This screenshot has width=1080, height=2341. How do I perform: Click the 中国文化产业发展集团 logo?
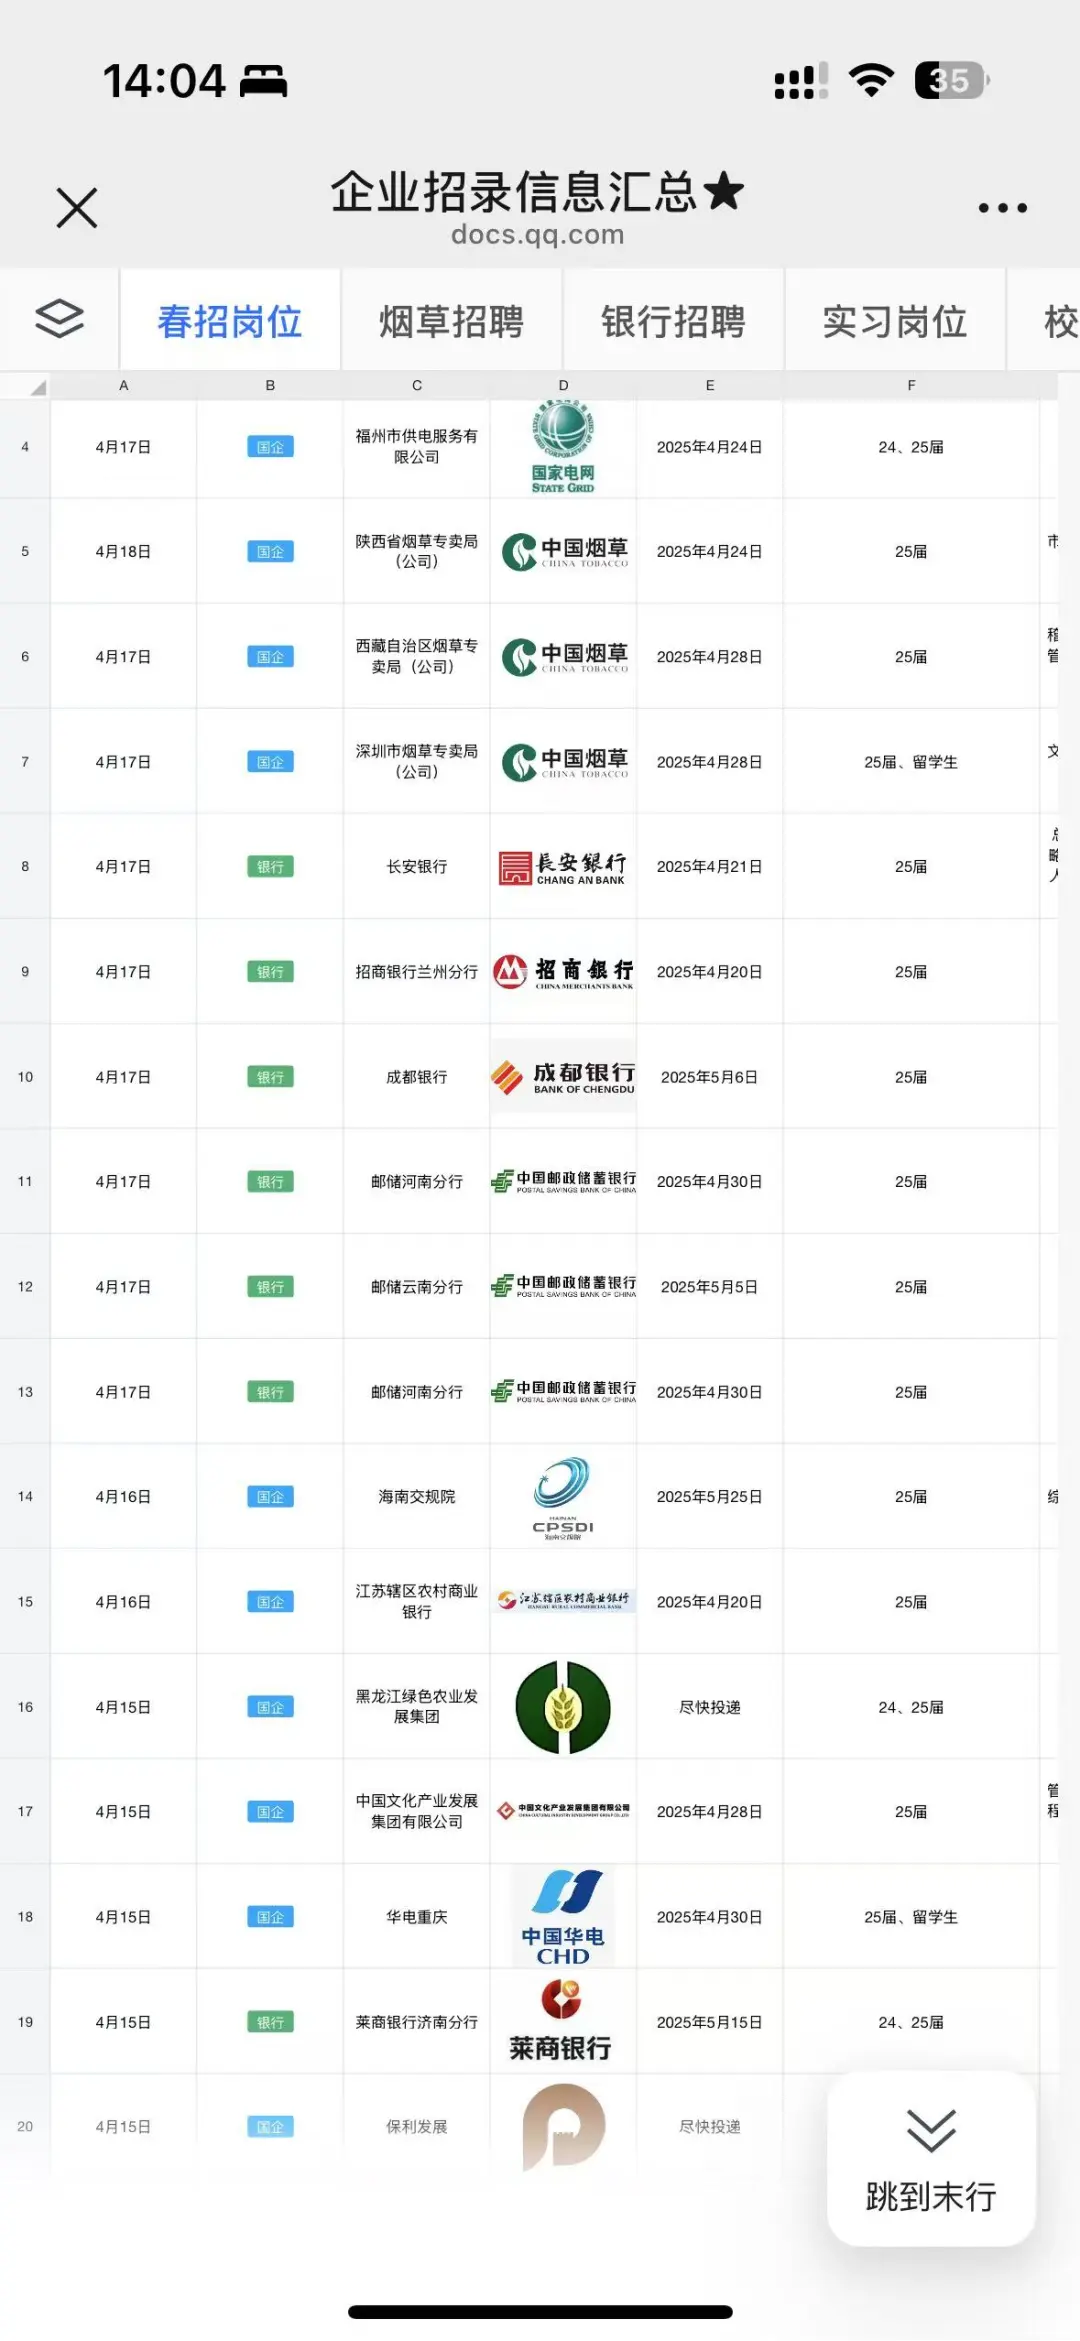(x=563, y=1810)
